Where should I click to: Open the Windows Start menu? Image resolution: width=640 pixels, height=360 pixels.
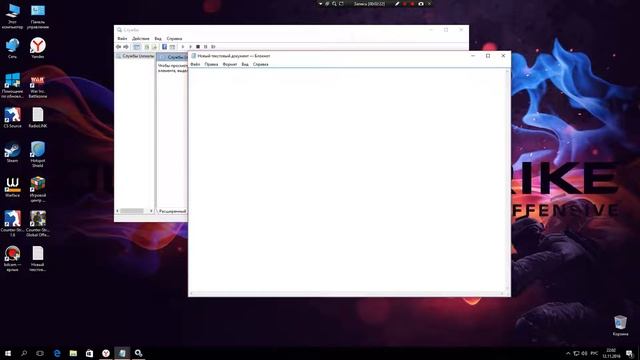[x=8, y=353]
